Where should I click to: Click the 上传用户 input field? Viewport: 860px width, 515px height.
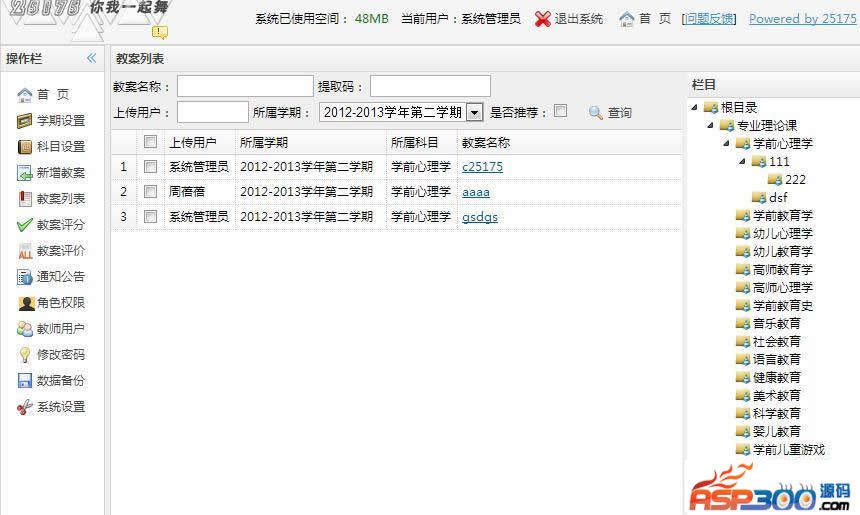pyautogui.click(x=213, y=112)
